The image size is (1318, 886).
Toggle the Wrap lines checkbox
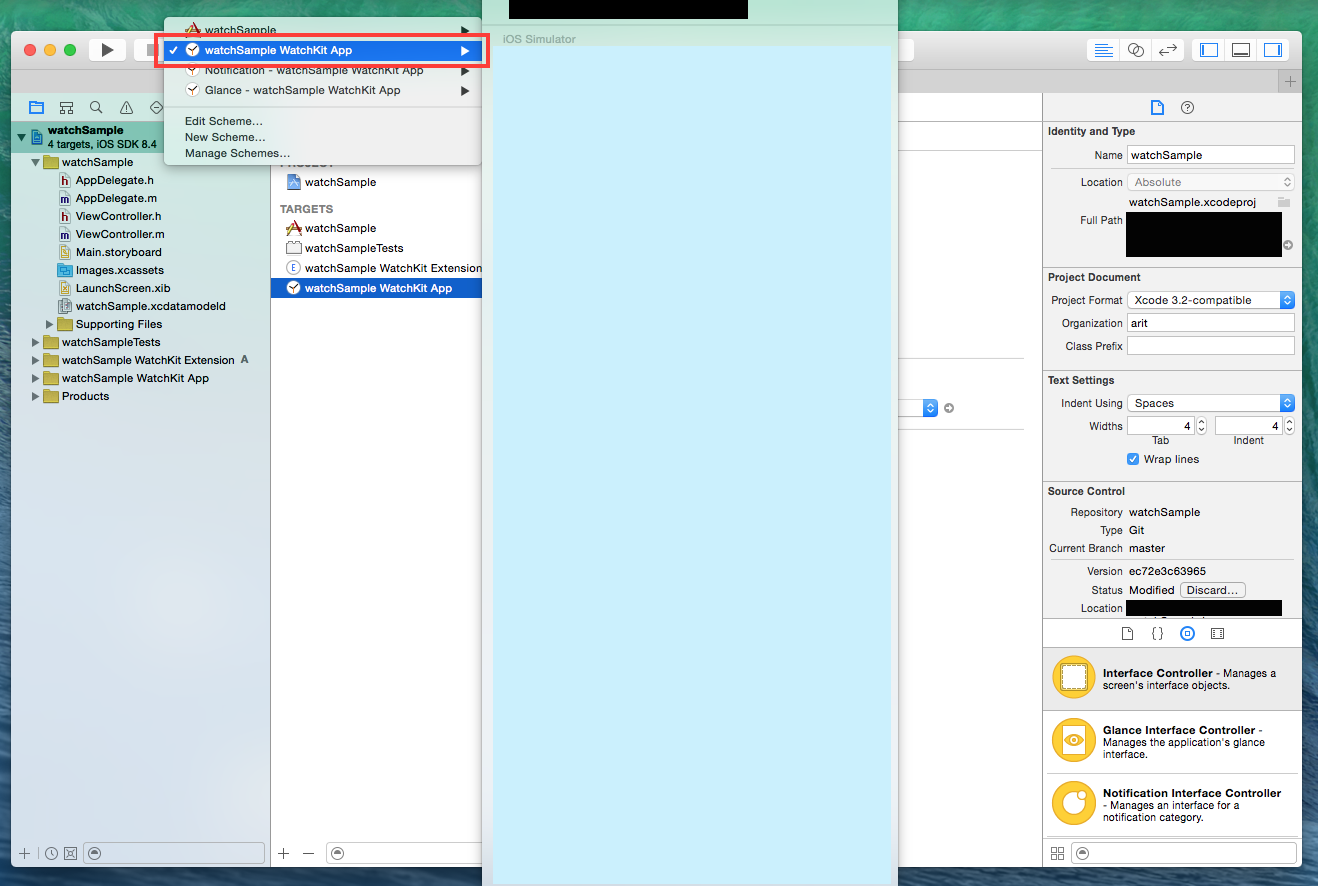tap(1133, 459)
